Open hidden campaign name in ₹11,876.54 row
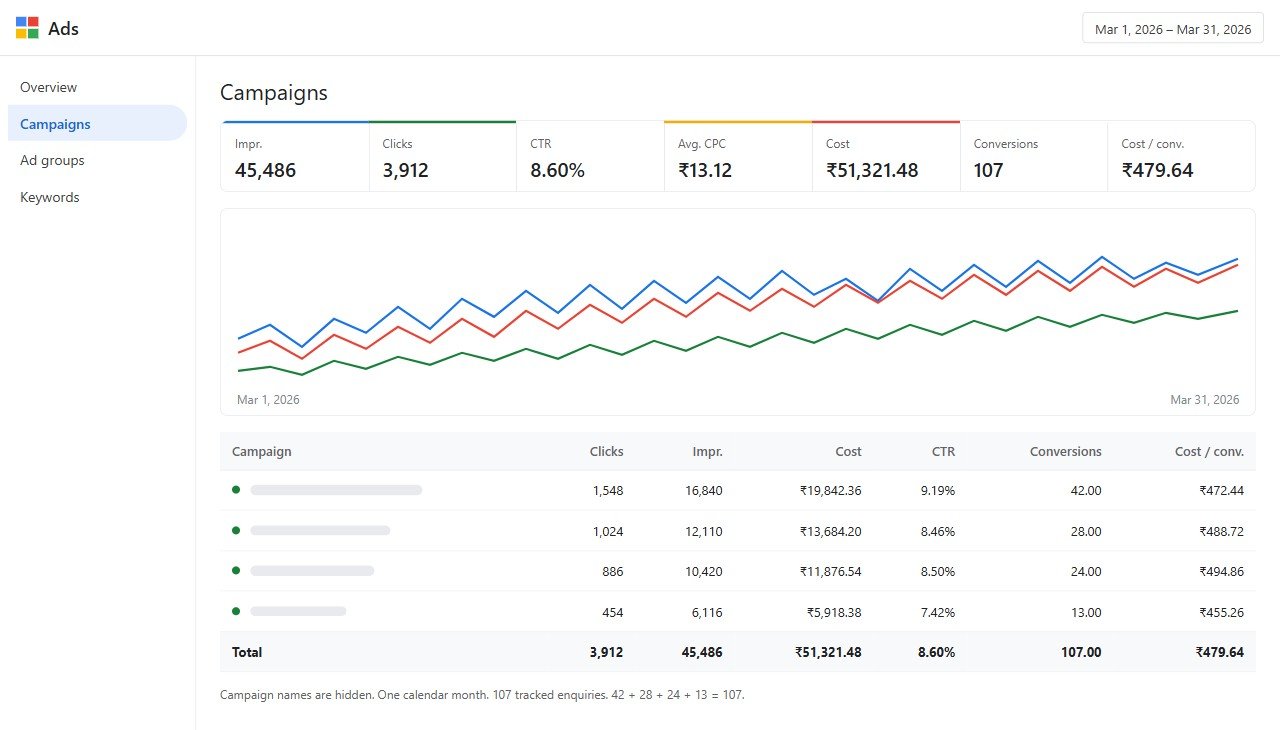Screen dimensions: 1280x730 click(312, 570)
